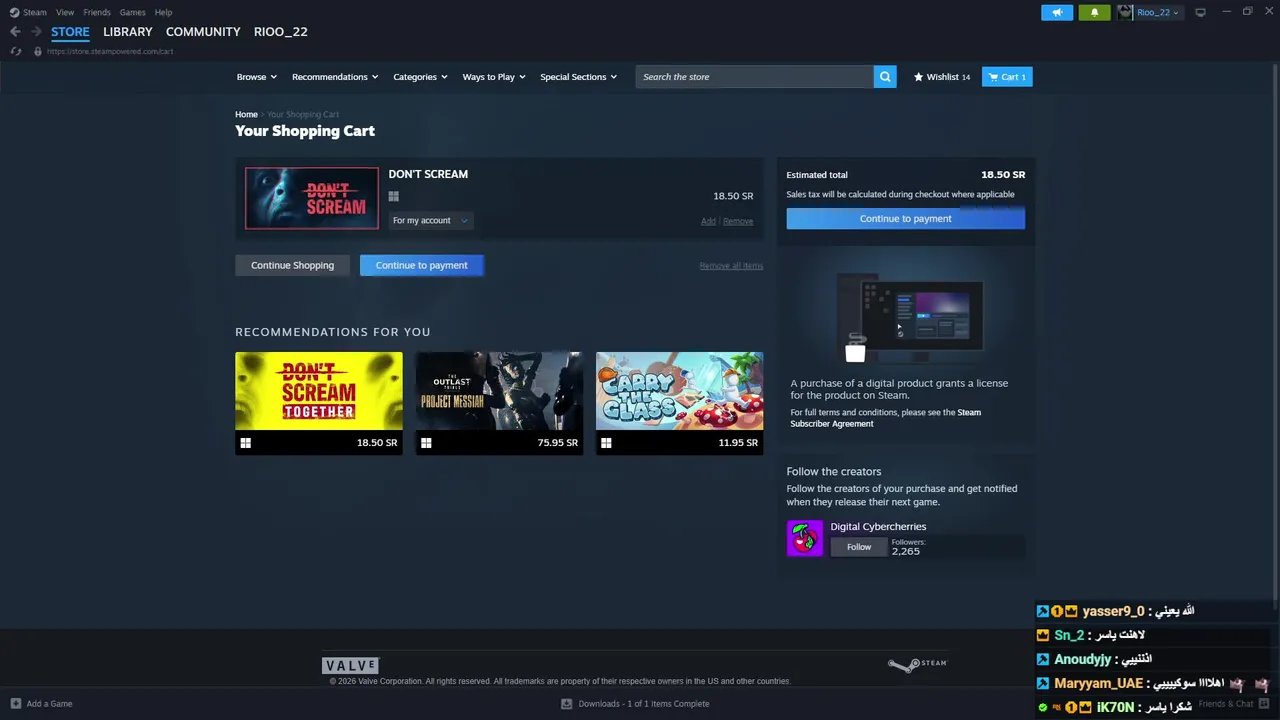Image resolution: width=1280 pixels, height=720 pixels.
Task: Open the Steam Subscriber Agreement link
Action: [885, 418]
